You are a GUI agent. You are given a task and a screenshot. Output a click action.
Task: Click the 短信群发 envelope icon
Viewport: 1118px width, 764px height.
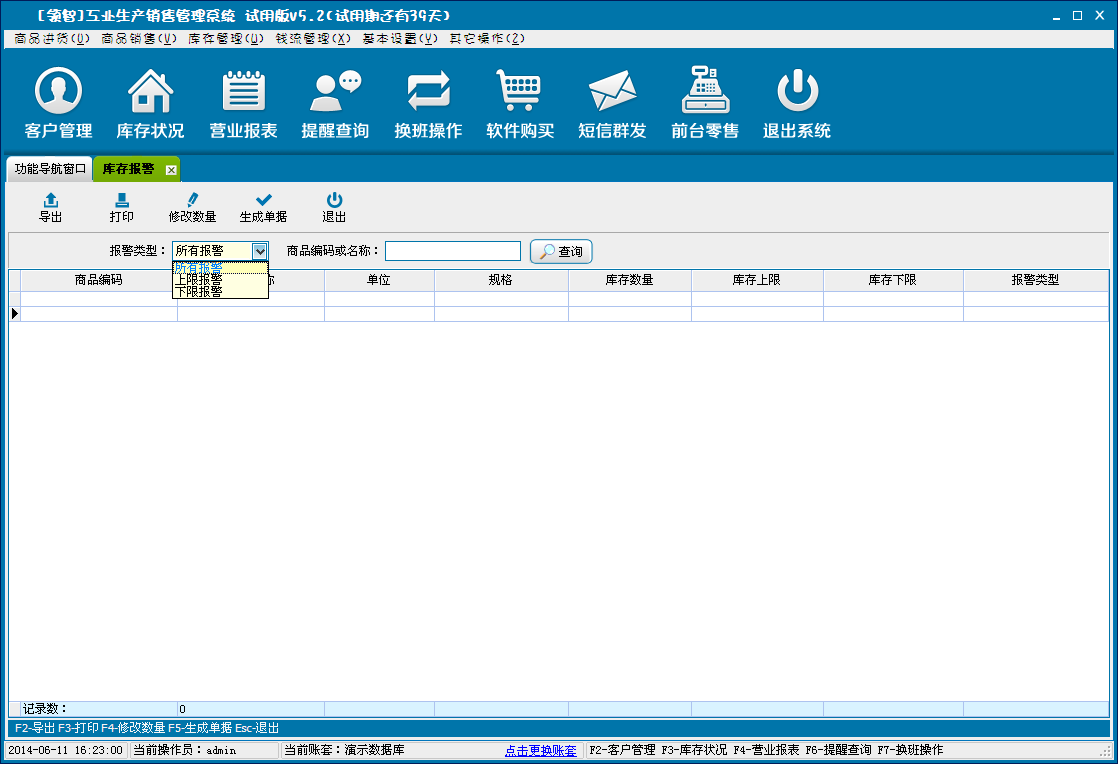coord(612,92)
